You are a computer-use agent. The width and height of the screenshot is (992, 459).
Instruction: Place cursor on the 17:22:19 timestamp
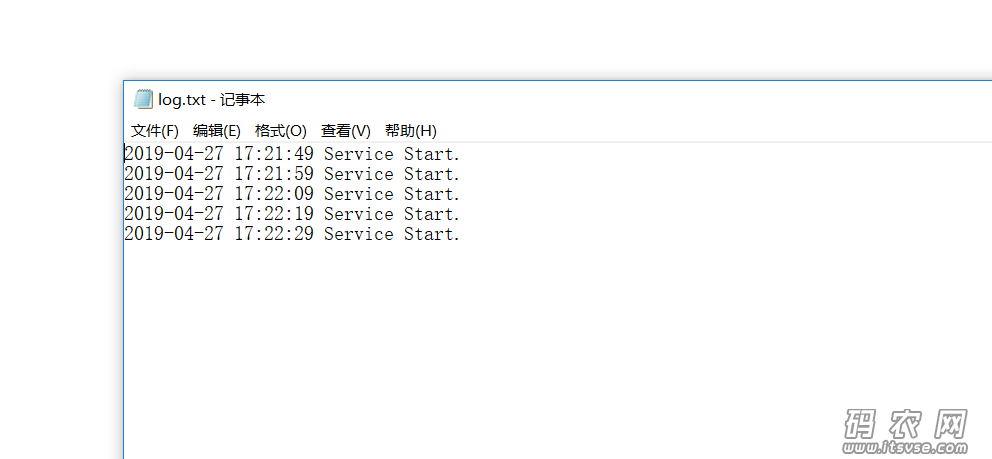274,214
